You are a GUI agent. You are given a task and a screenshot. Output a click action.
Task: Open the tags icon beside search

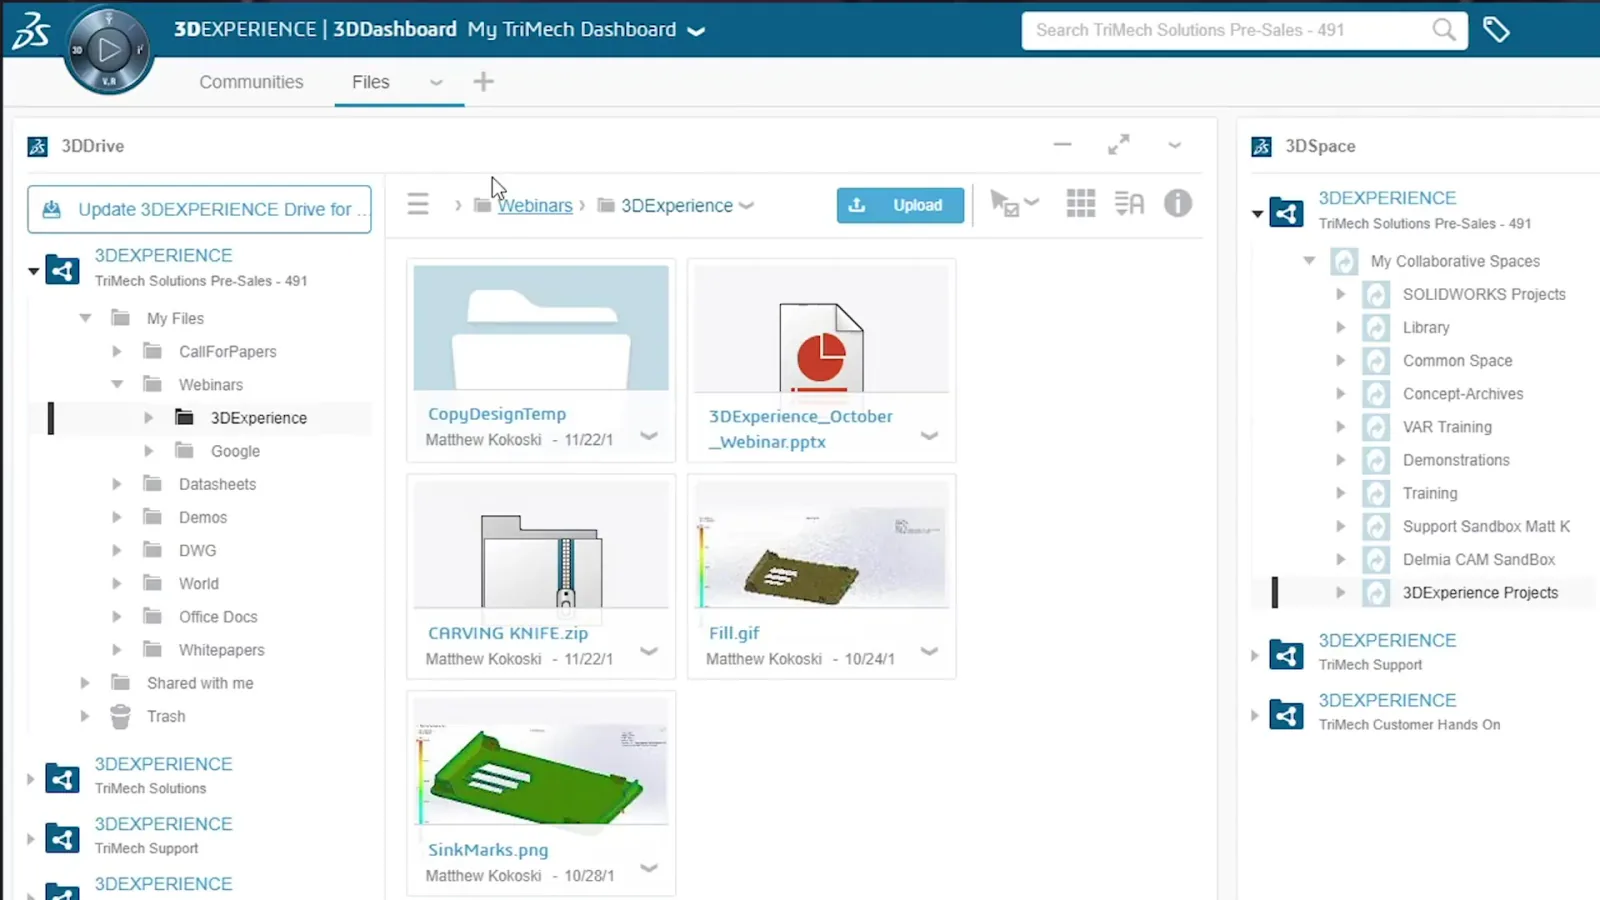1496,30
